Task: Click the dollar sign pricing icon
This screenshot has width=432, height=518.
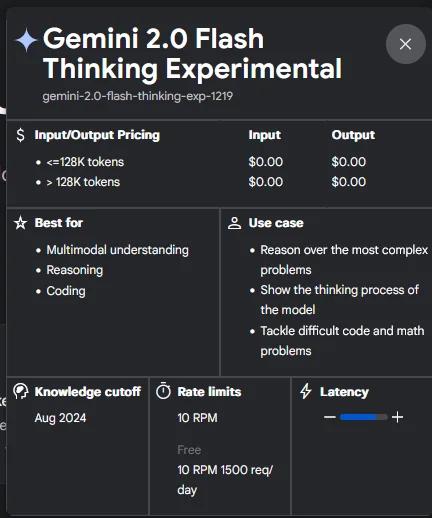Action: 20,135
